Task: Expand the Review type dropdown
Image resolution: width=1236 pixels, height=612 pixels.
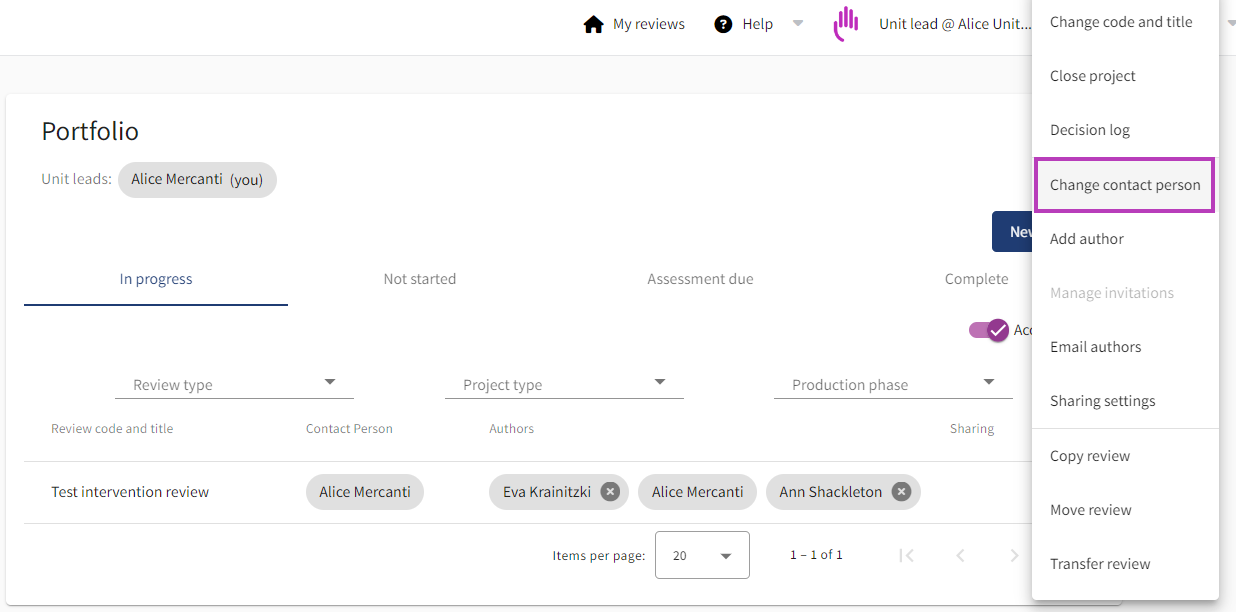Action: point(330,382)
